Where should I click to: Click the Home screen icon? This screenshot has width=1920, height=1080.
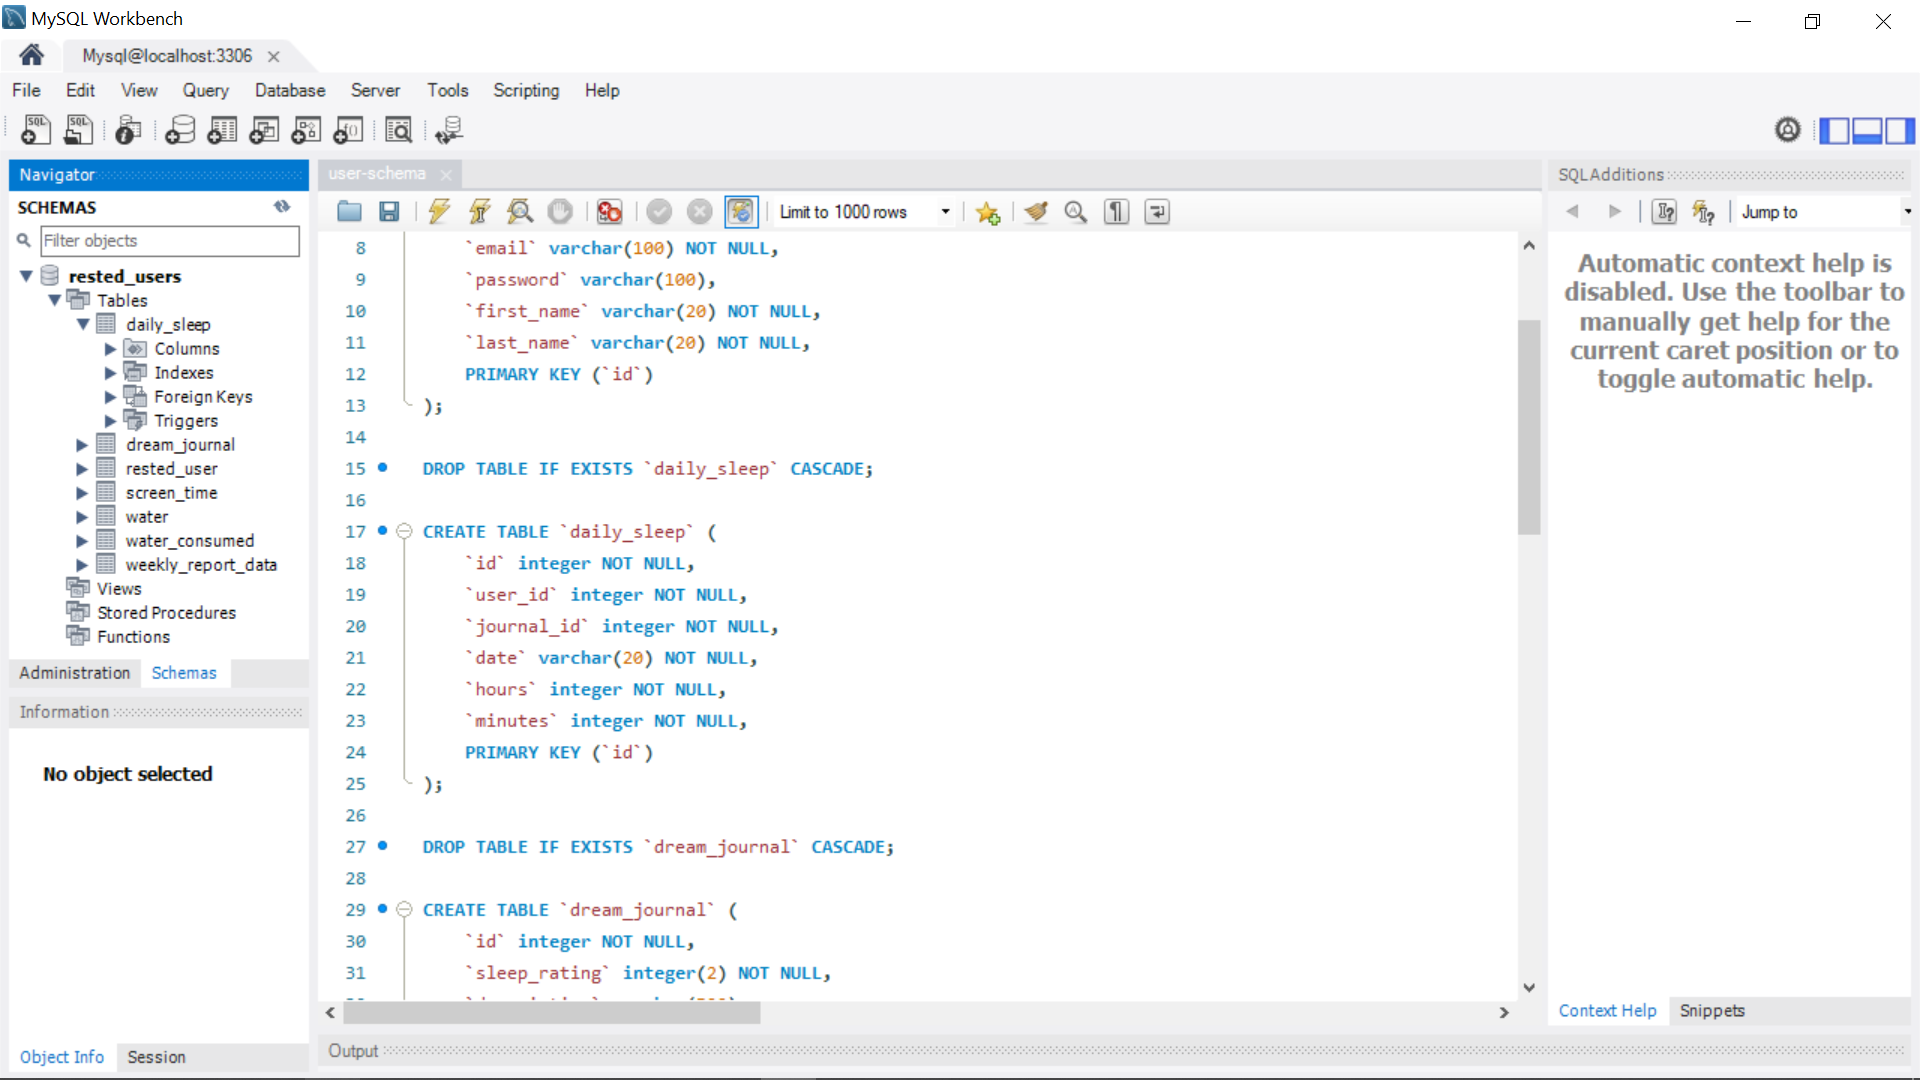31,55
